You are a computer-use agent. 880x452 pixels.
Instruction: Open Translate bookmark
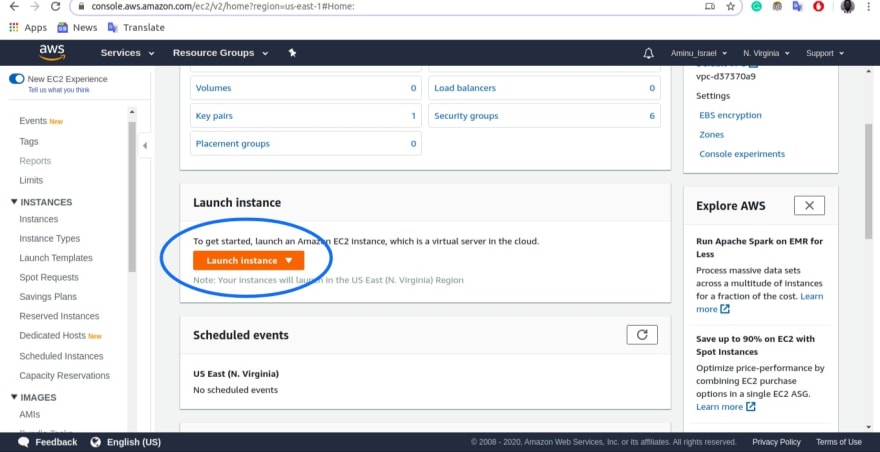(136, 28)
